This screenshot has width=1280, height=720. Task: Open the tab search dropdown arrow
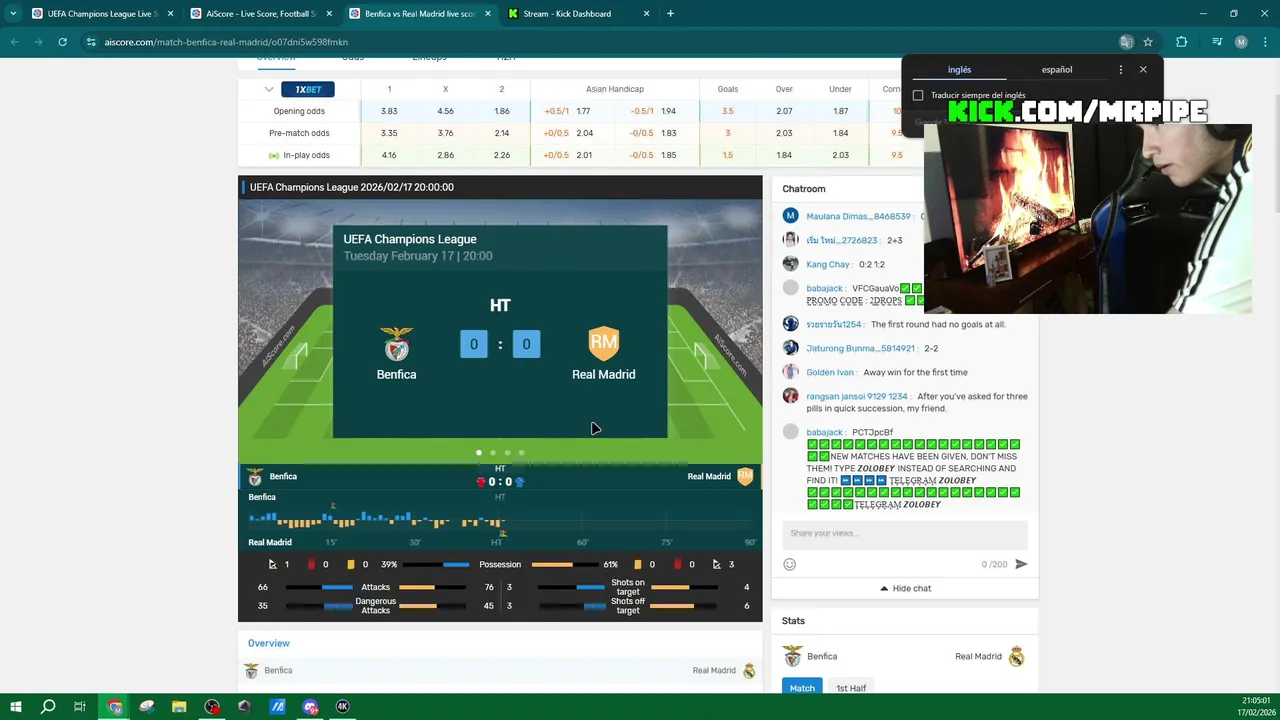pos(12,14)
